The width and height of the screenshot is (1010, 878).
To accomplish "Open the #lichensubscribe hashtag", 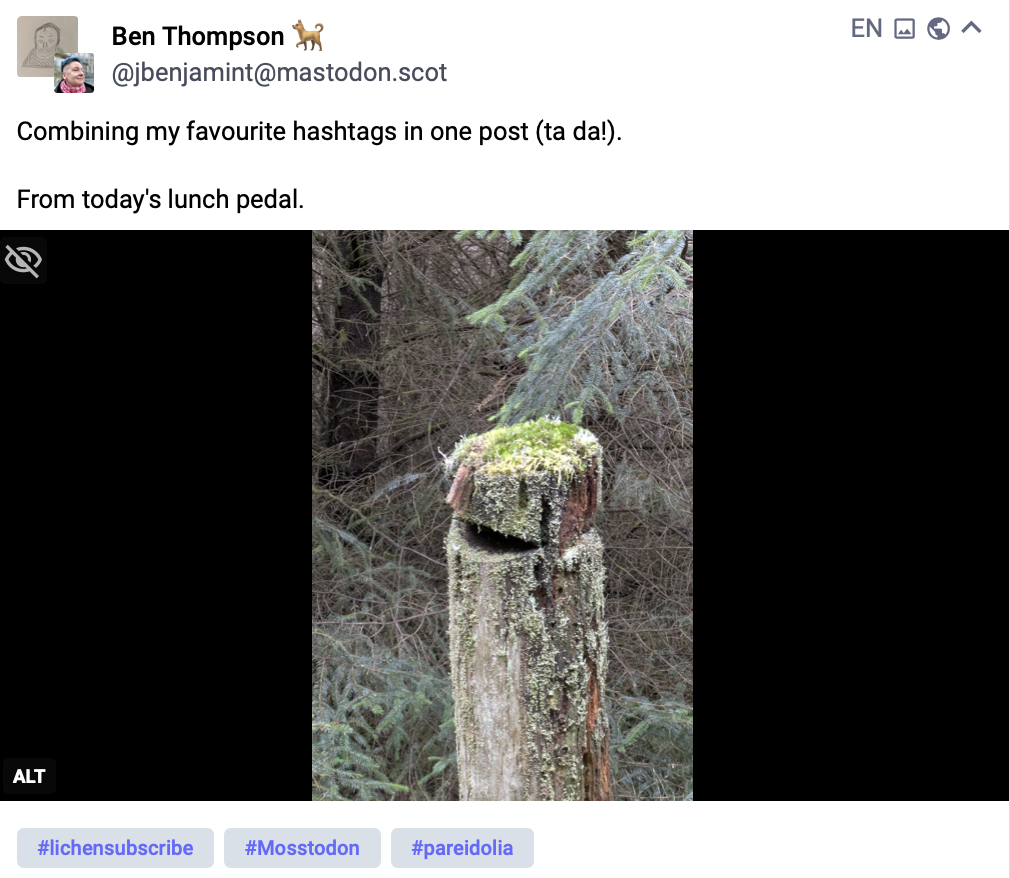I will pos(115,848).
